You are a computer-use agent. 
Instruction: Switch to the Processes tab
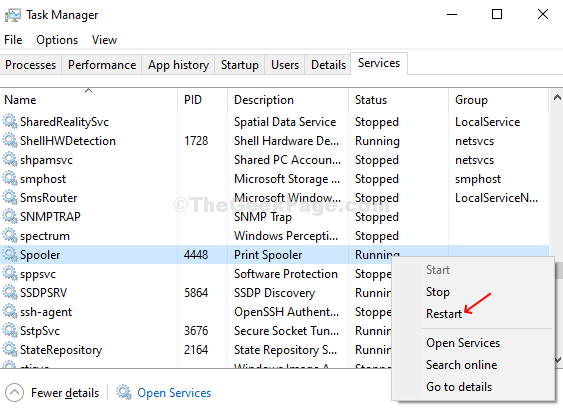31,65
